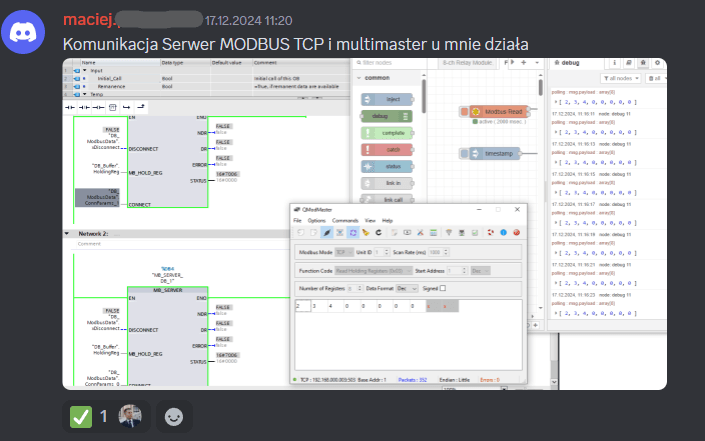Open the Data Format dropdown
The image size is (705, 441).
[408, 289]
